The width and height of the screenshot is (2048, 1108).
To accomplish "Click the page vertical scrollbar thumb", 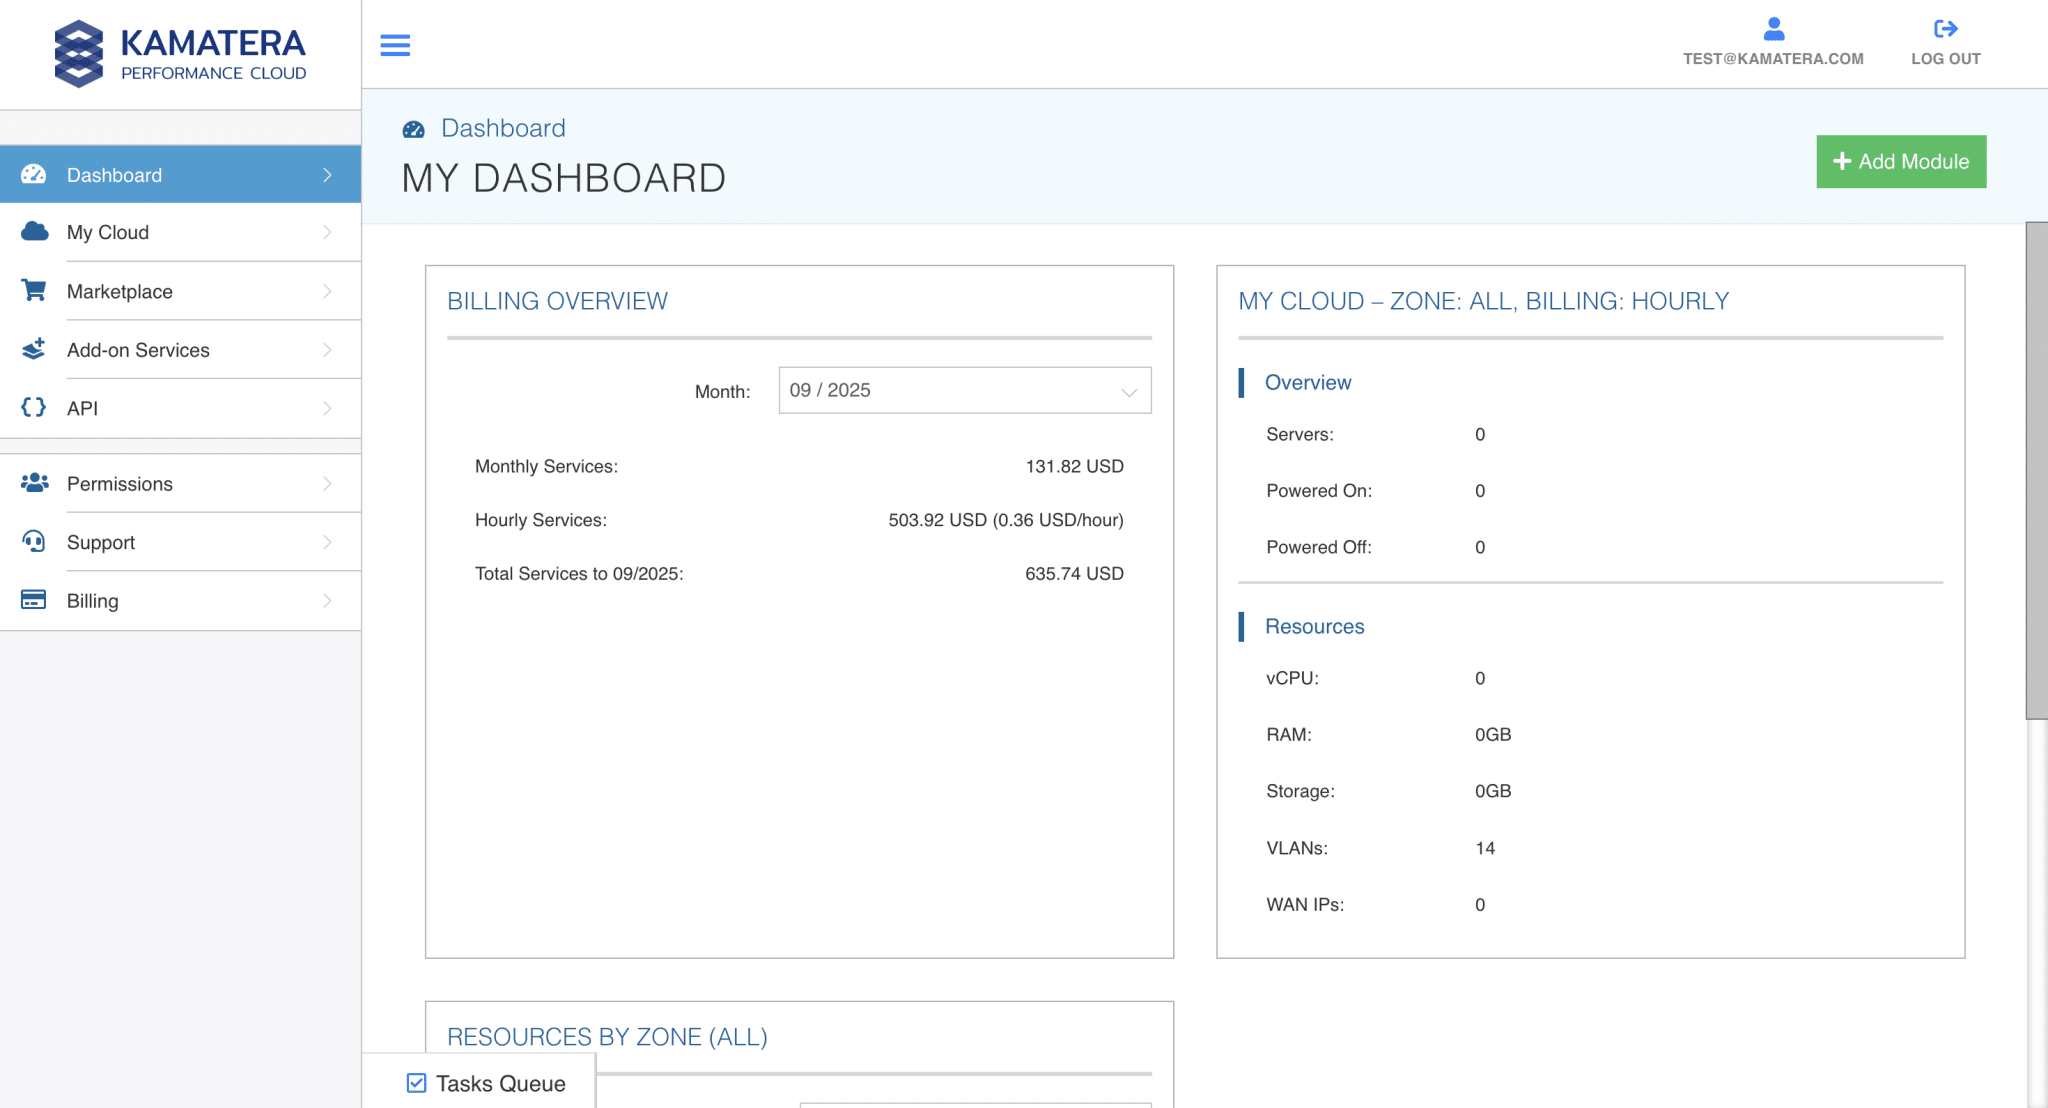I will [x=2036, y=470].
